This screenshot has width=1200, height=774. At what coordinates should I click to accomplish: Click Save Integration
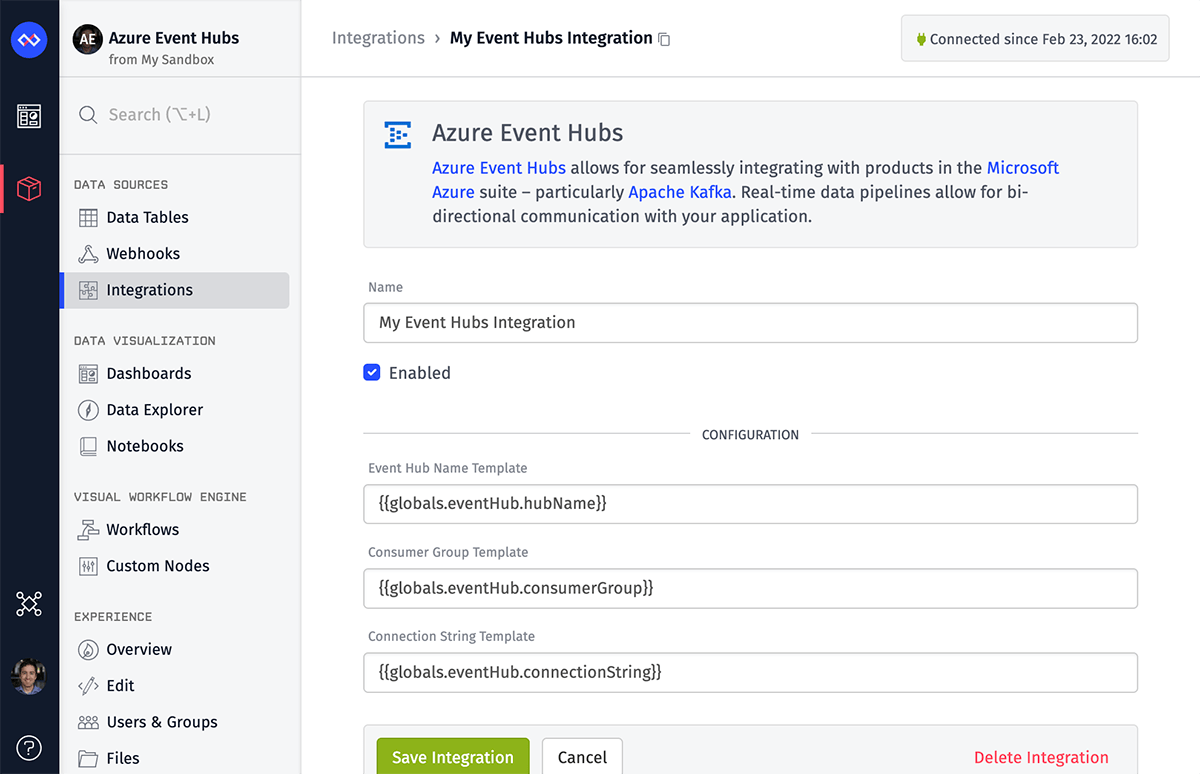click(x=453, y=757)
